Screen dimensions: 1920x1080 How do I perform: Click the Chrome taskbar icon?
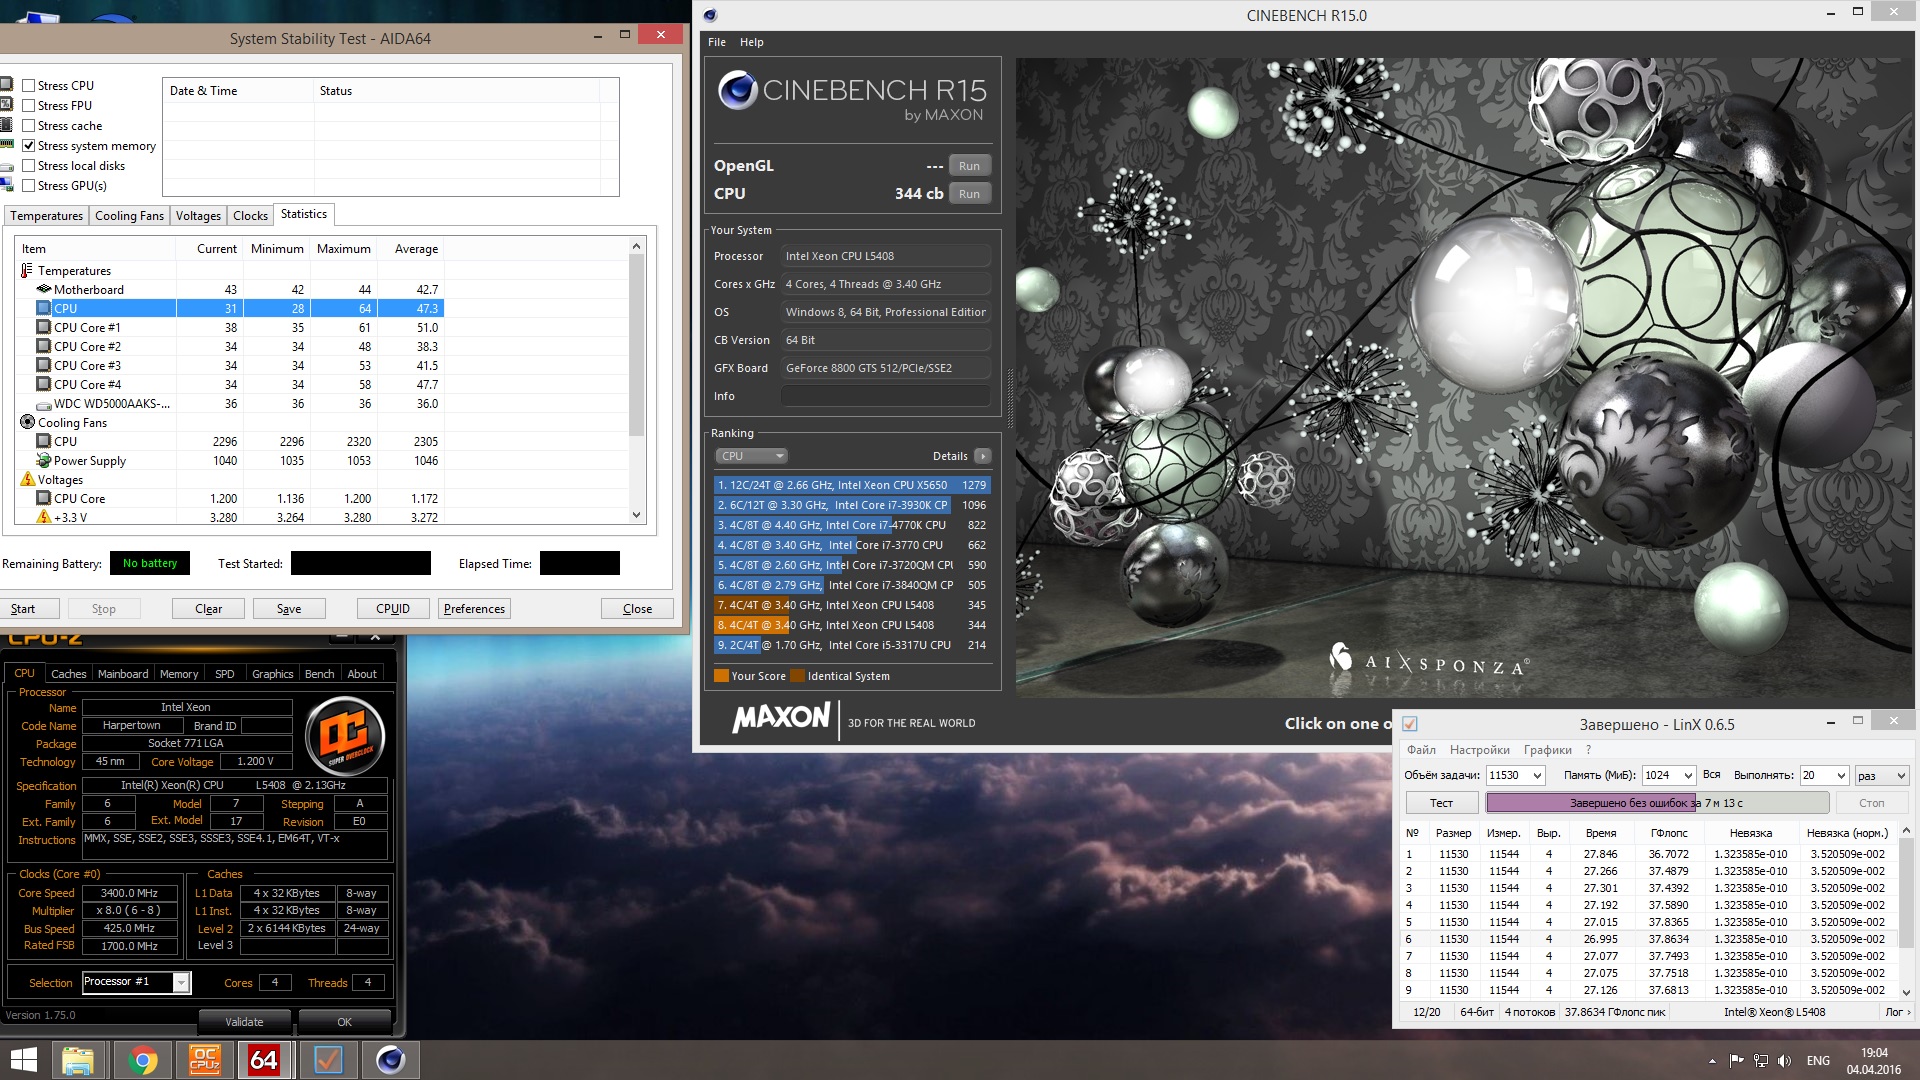click(142, 1059)
